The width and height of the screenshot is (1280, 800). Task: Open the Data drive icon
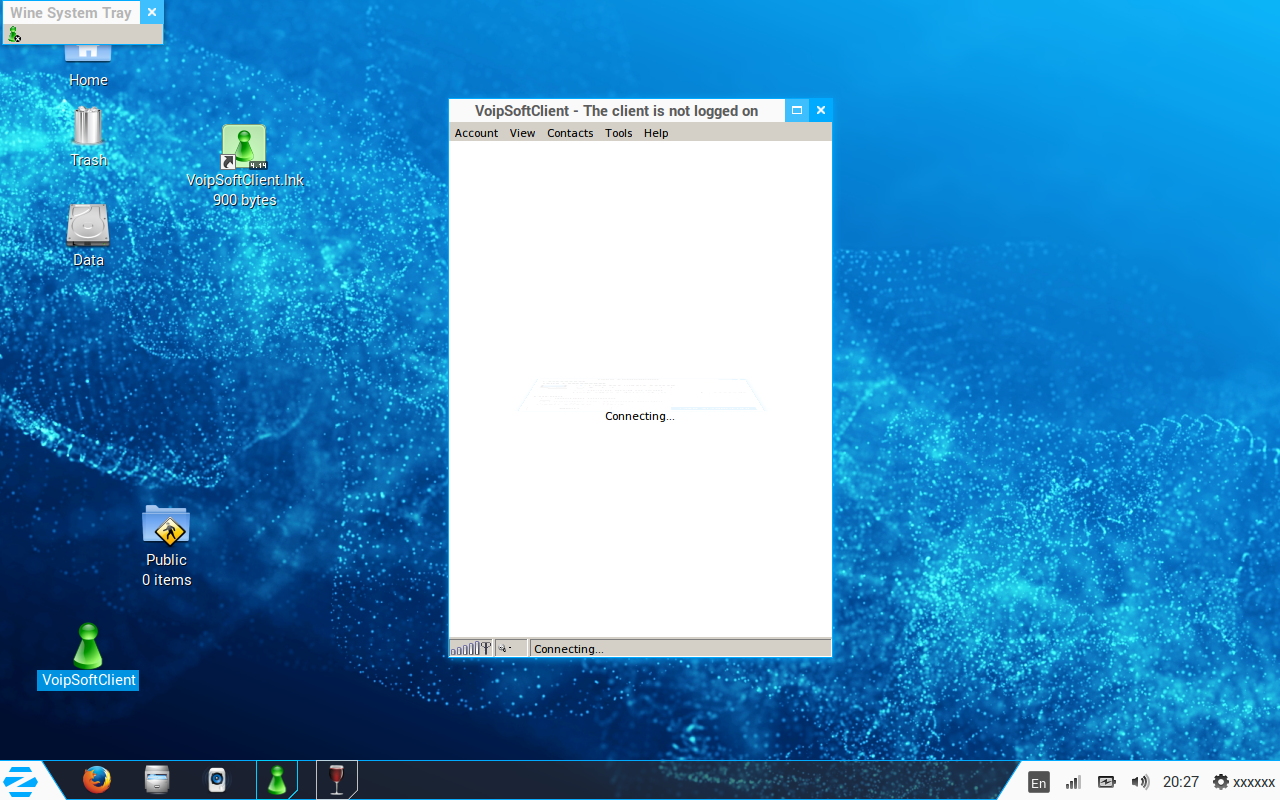tap(88, 225)
